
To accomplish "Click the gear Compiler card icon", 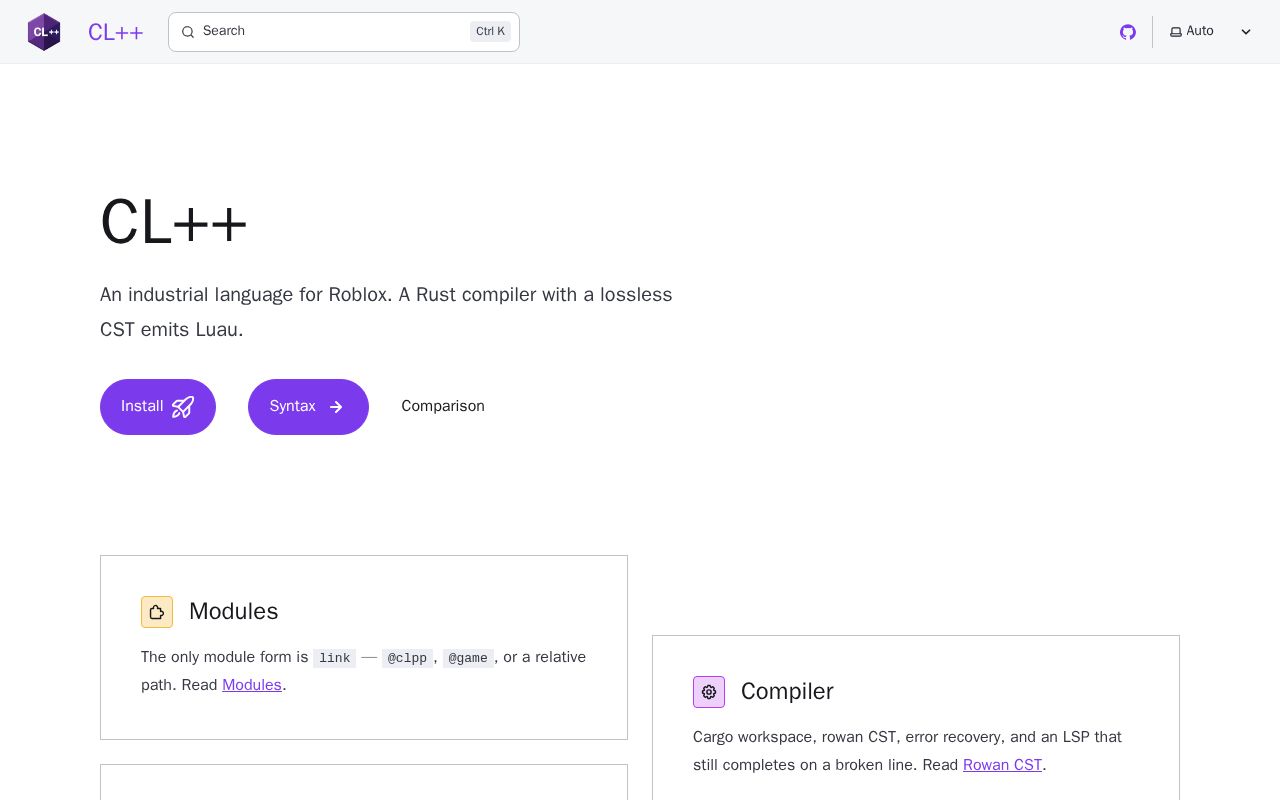I will tap(709, 692).
